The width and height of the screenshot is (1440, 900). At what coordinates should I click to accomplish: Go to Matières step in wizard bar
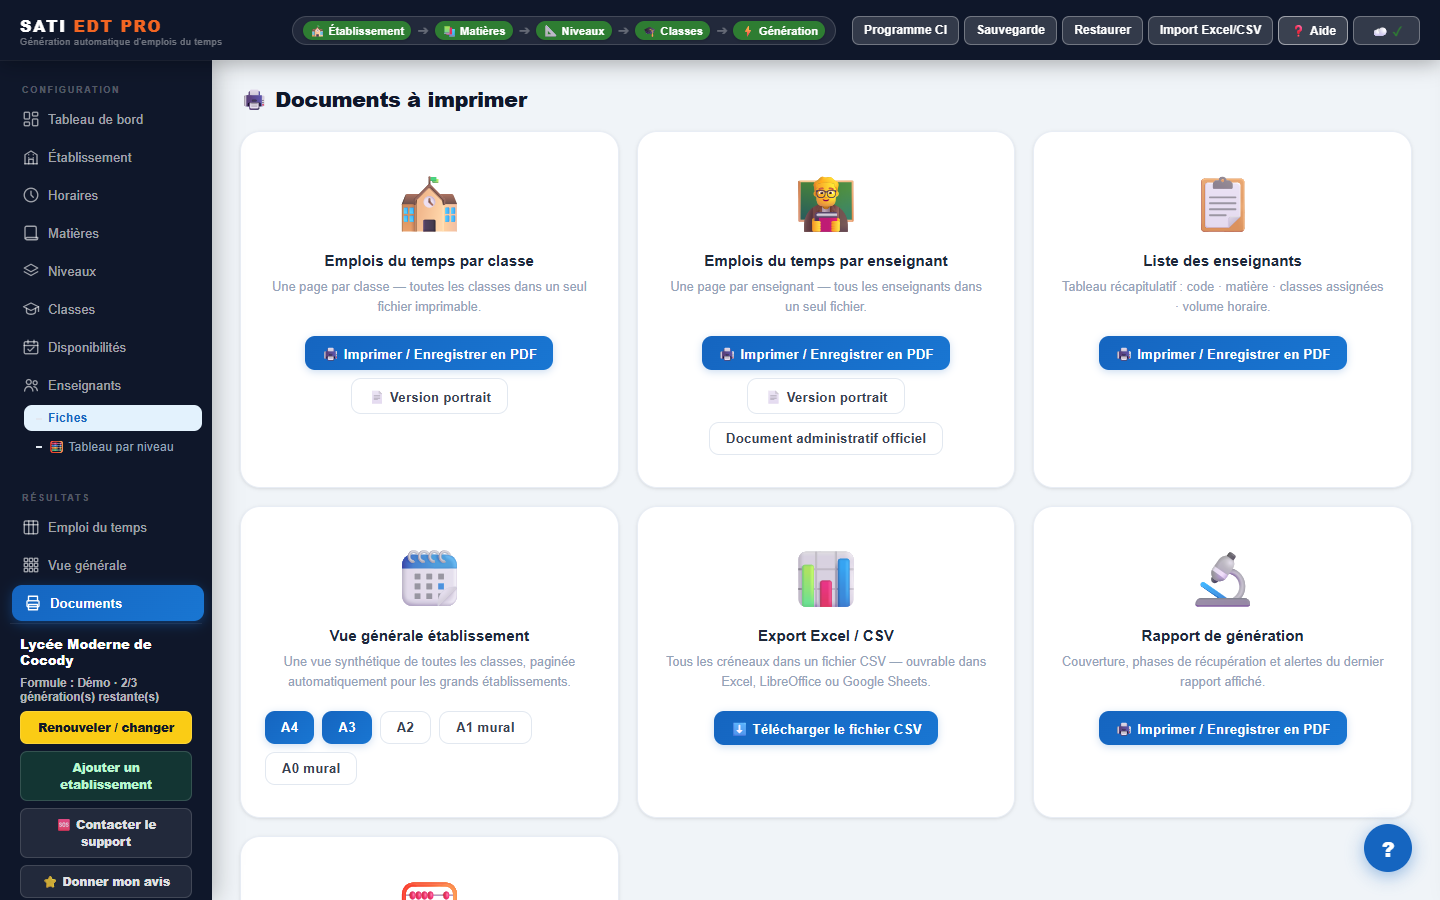click(x=473, y=31)
